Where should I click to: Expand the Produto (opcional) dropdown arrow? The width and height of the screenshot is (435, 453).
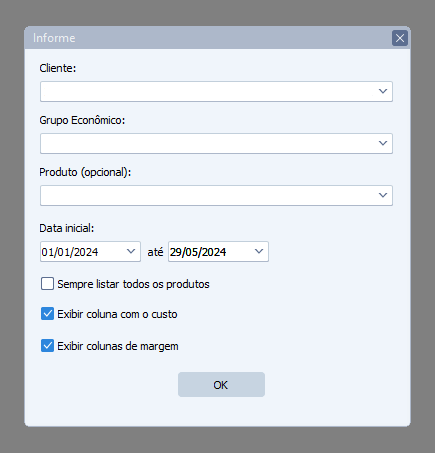tap(383, 195)
